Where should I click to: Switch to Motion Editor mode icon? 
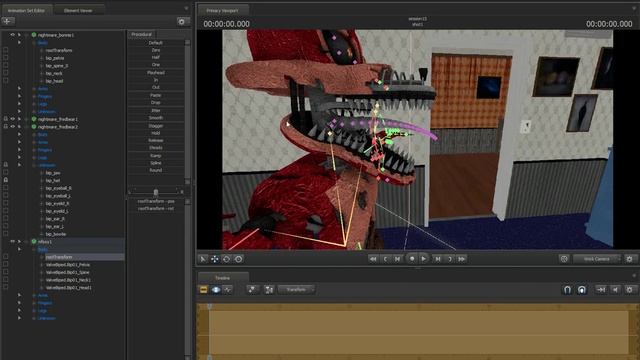[x=216, y=289]
